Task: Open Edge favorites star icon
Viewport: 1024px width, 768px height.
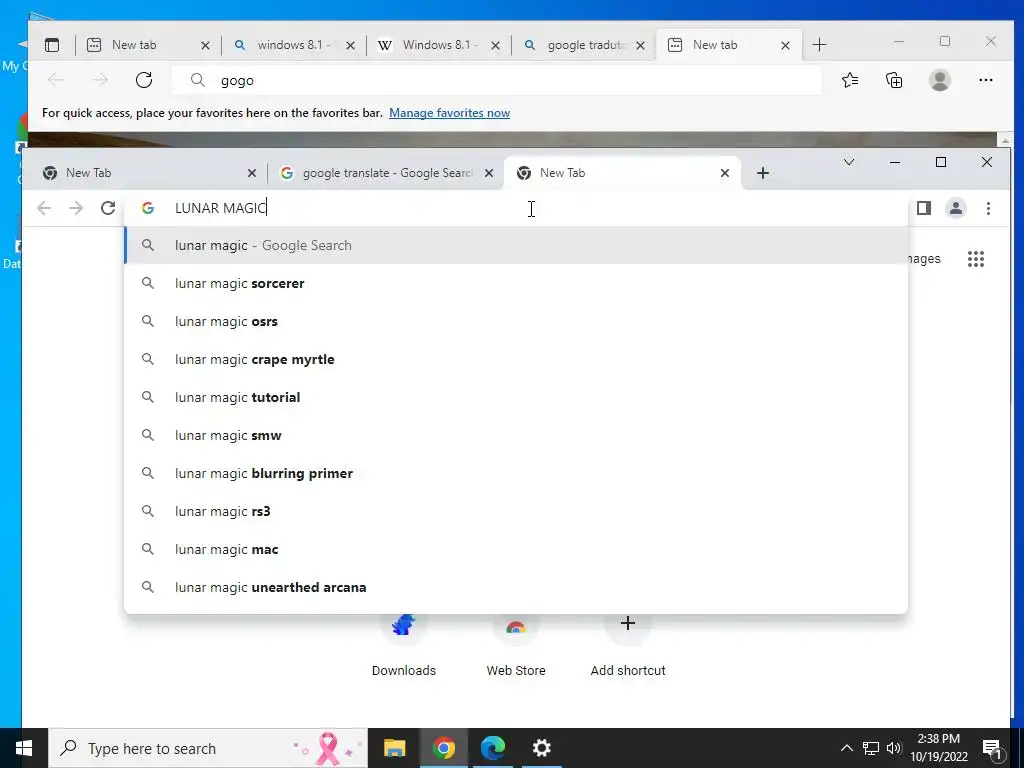Action: pos(850,80)
